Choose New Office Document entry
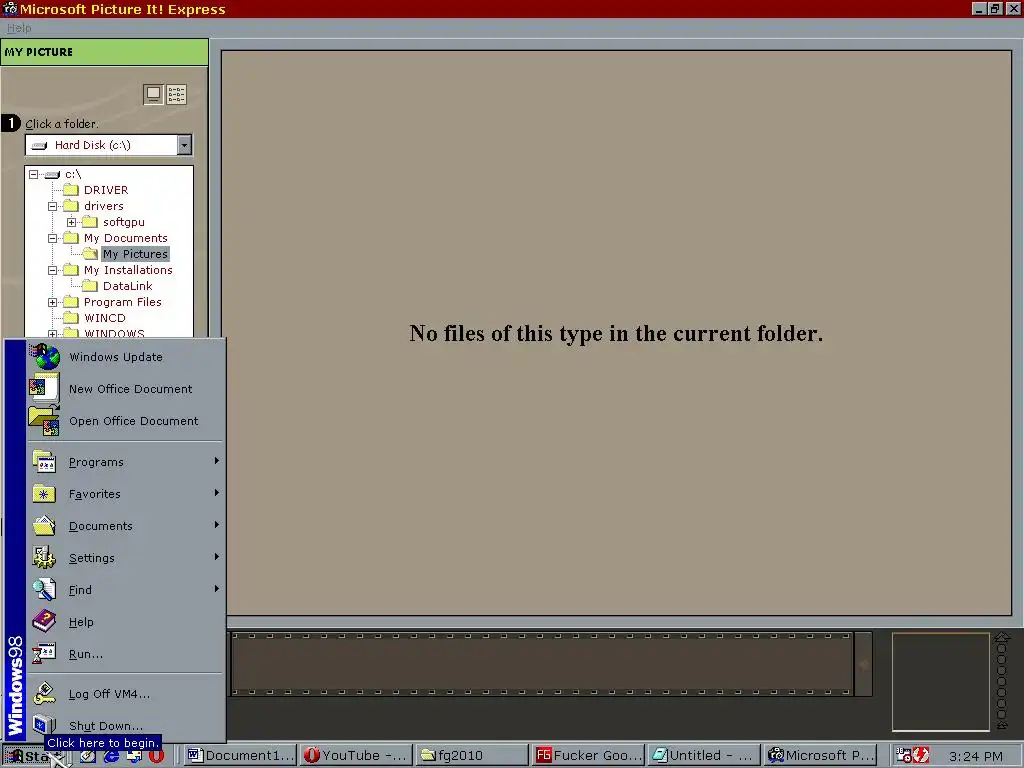Image resolution: width=1024 pixels, height=768 pixels. point(125,389)
